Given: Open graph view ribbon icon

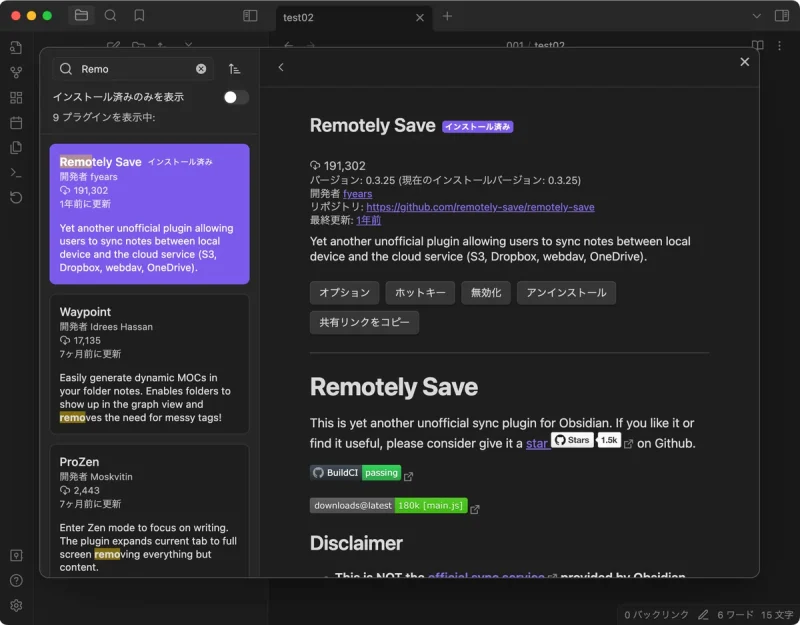Looking at the screenshot, I should click(16, 72).
